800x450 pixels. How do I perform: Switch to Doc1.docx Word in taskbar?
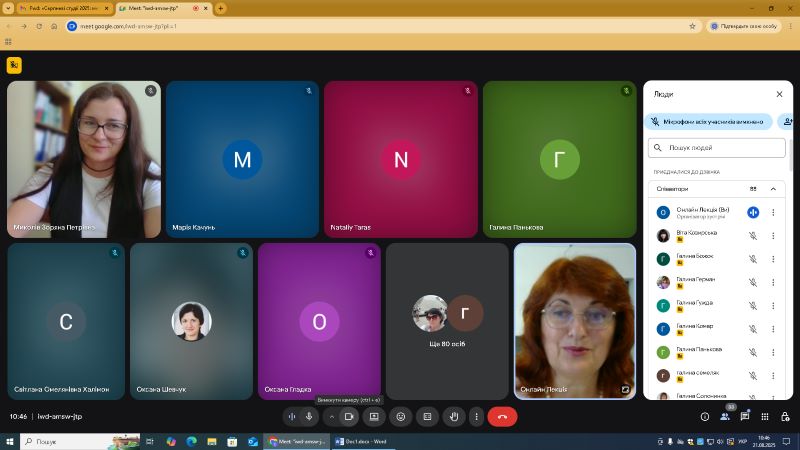360,441
